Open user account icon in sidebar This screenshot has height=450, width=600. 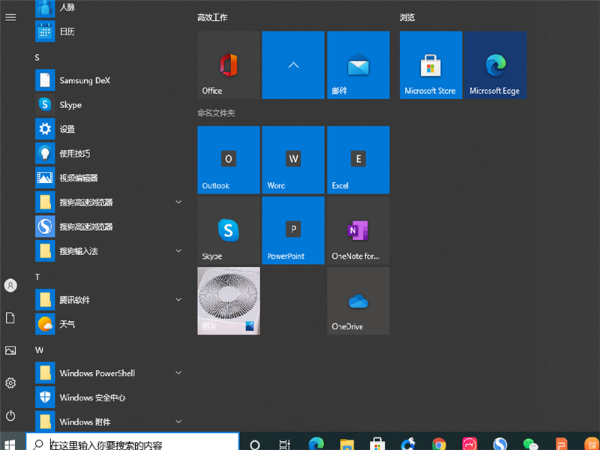tap(11, 285)
